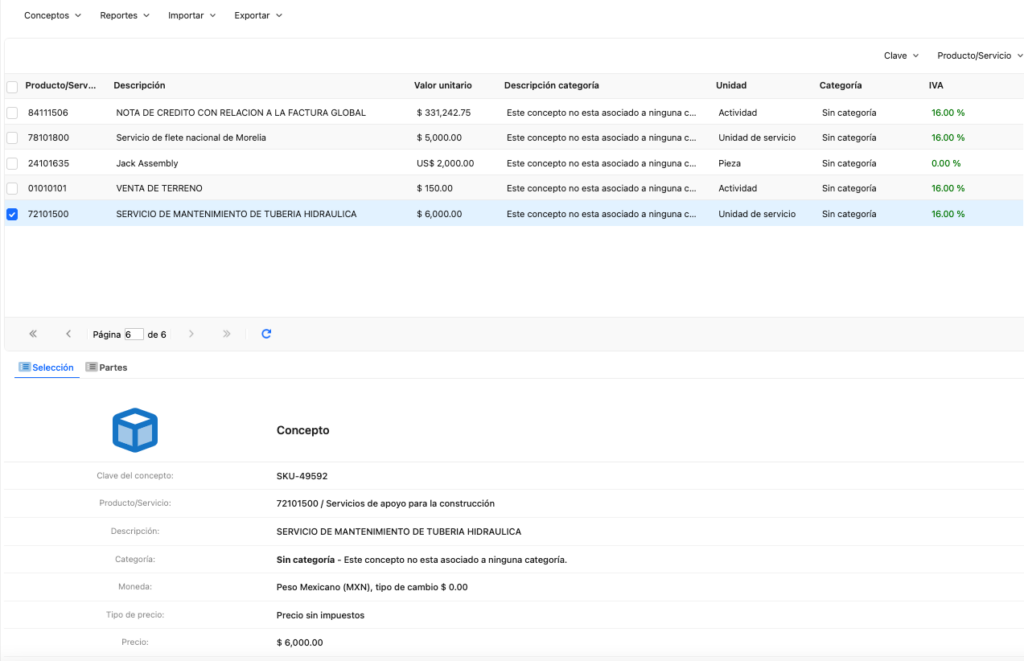Select the NOTA DE CREDITO description cell
Screen dimensions: 1024x661
pos(241,113)
